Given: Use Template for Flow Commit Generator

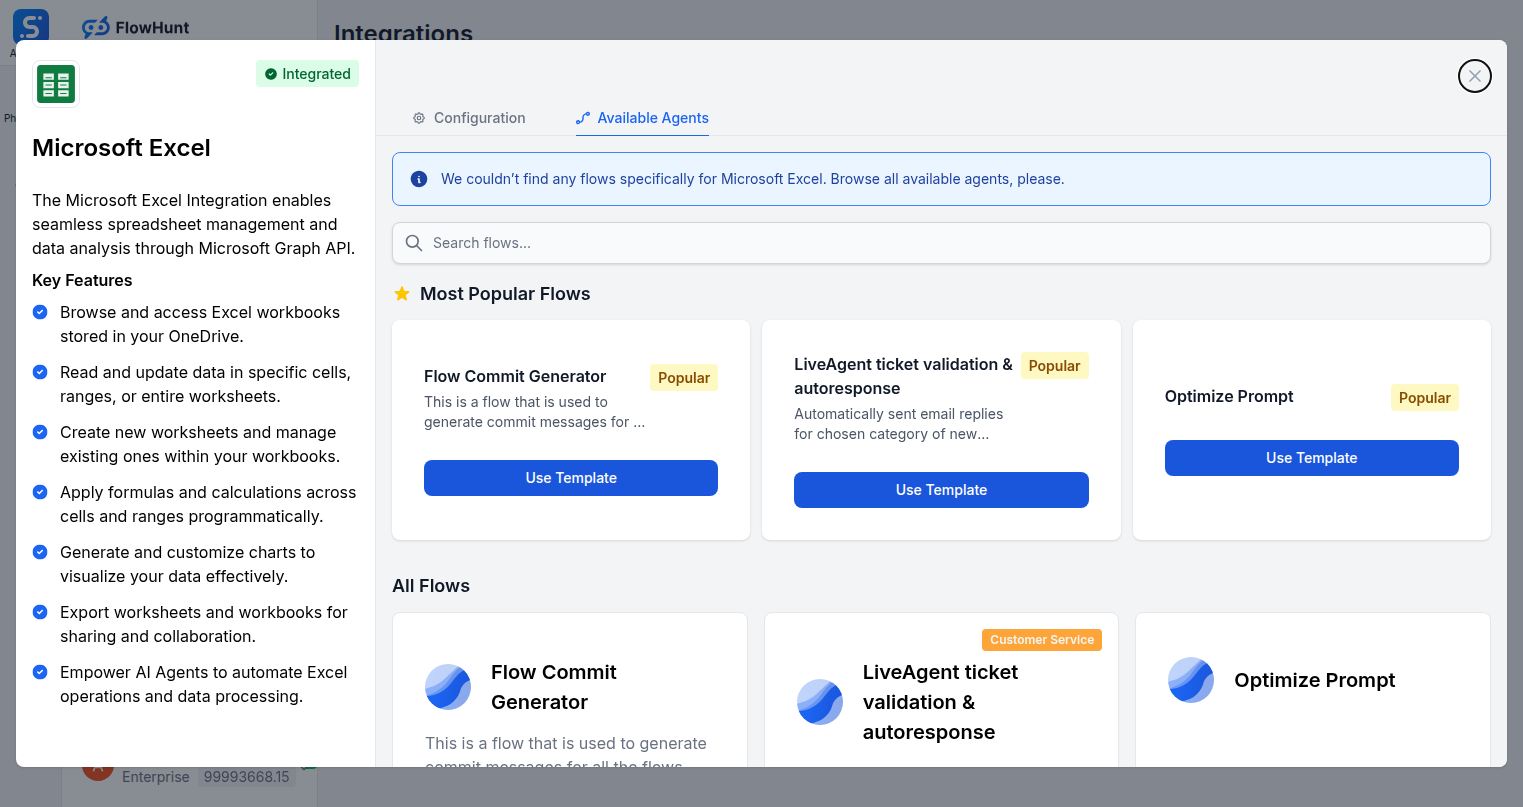Looking at the screenshot, I should click(x=571, y=478).
